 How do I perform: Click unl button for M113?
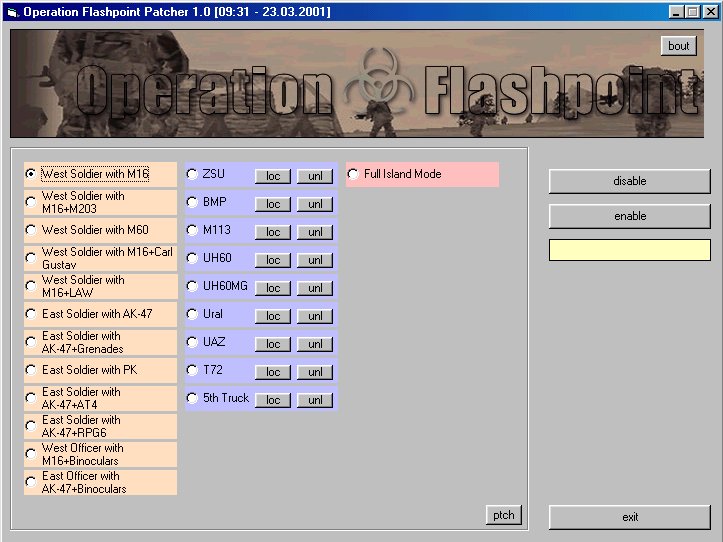(315, 232)
